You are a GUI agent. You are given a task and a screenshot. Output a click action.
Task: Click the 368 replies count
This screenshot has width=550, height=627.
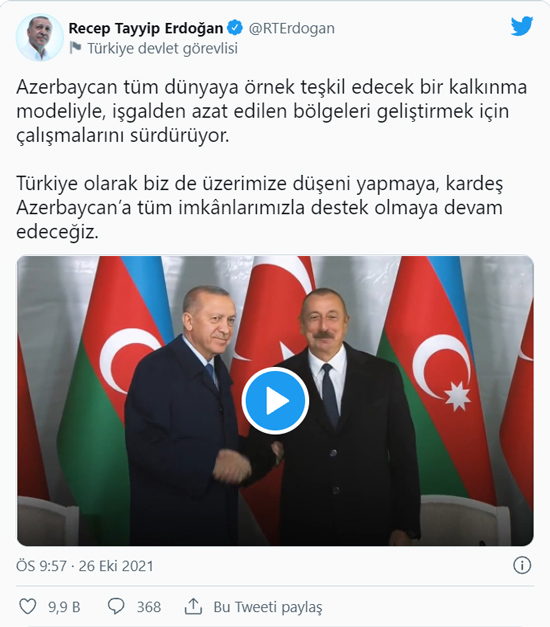149,607
